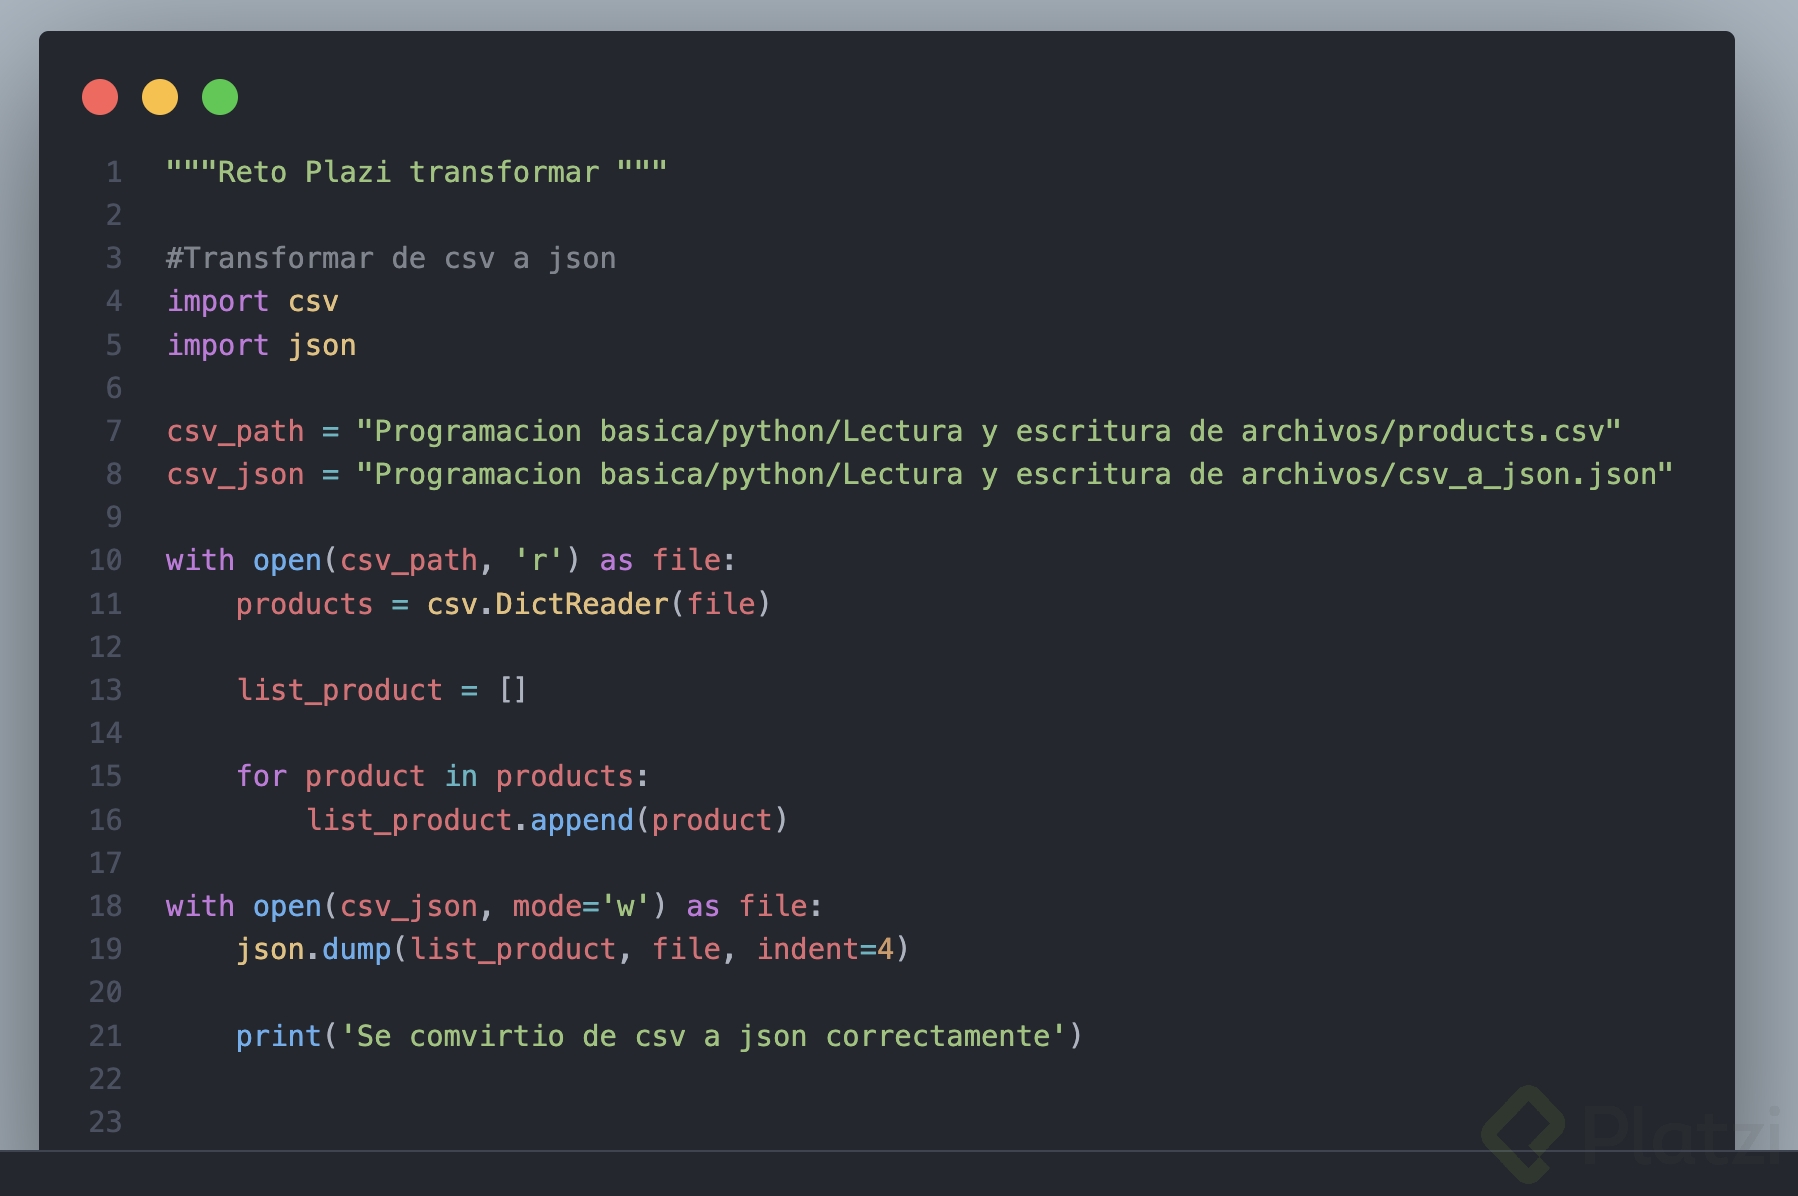
Task: Click the "import json" statement
Action: point(261,345)
